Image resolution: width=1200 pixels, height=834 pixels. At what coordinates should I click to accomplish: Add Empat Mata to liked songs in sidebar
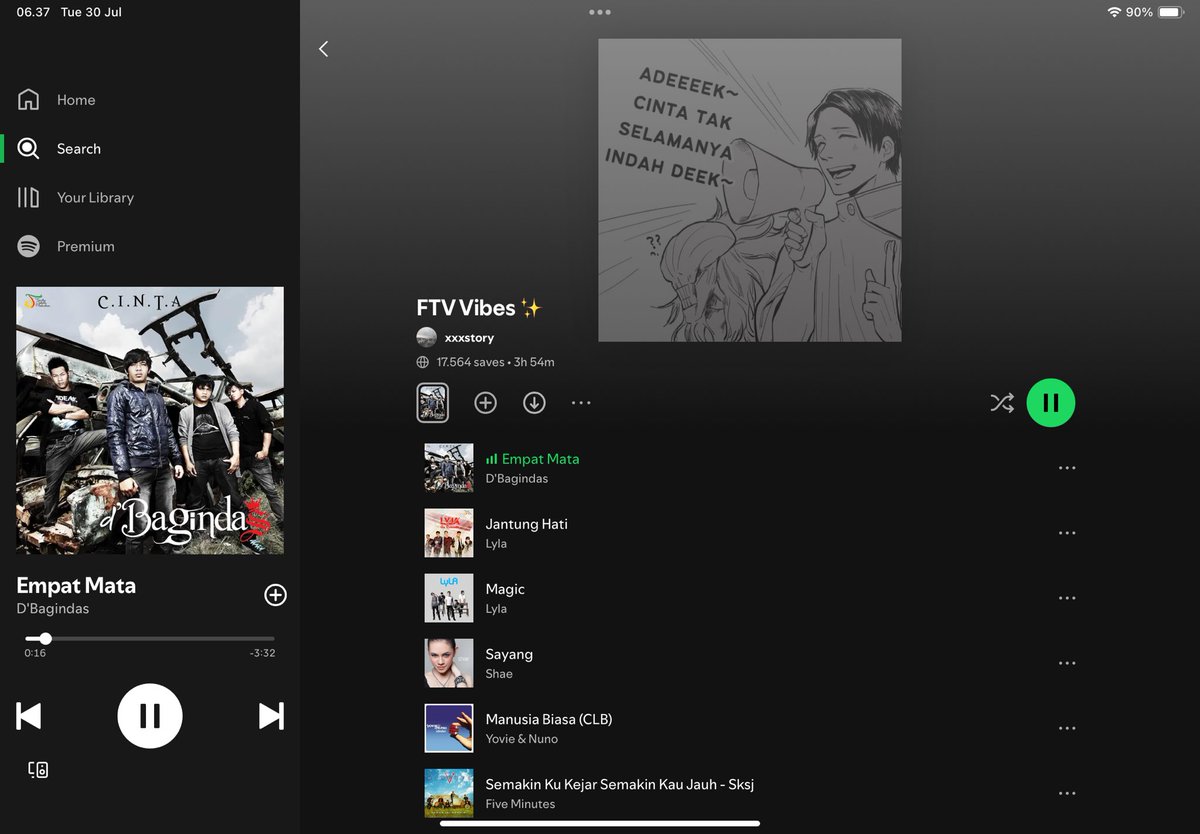275,595
